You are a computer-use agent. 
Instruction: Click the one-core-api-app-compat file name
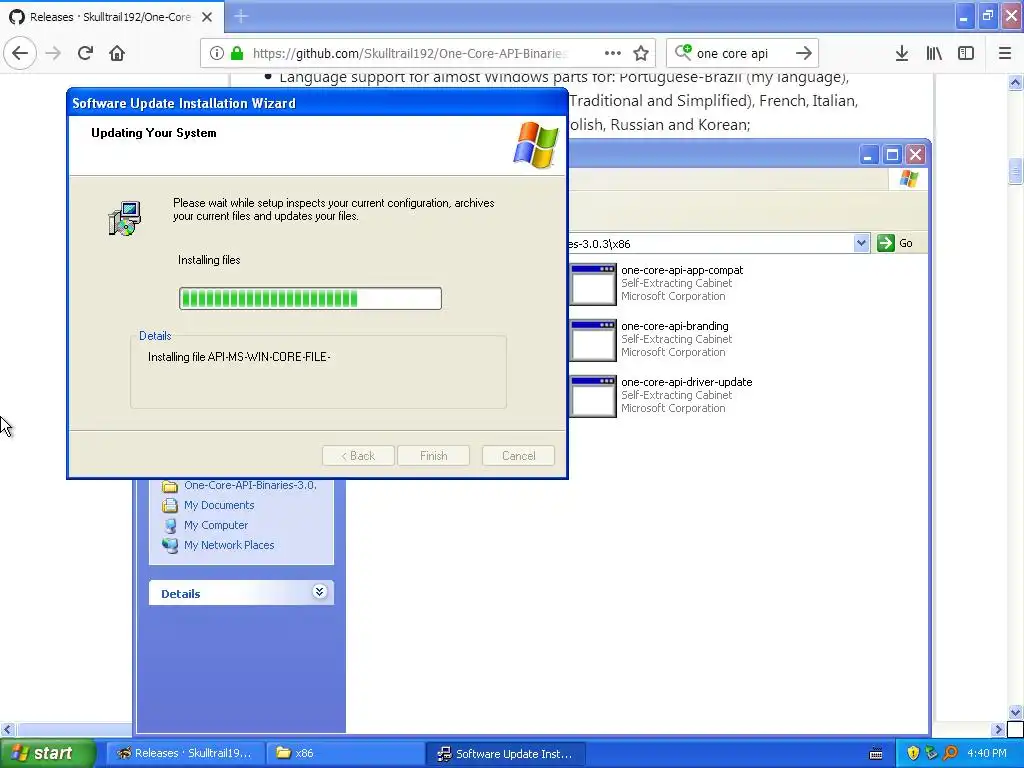pyautogui.click(x=682, y=270)
